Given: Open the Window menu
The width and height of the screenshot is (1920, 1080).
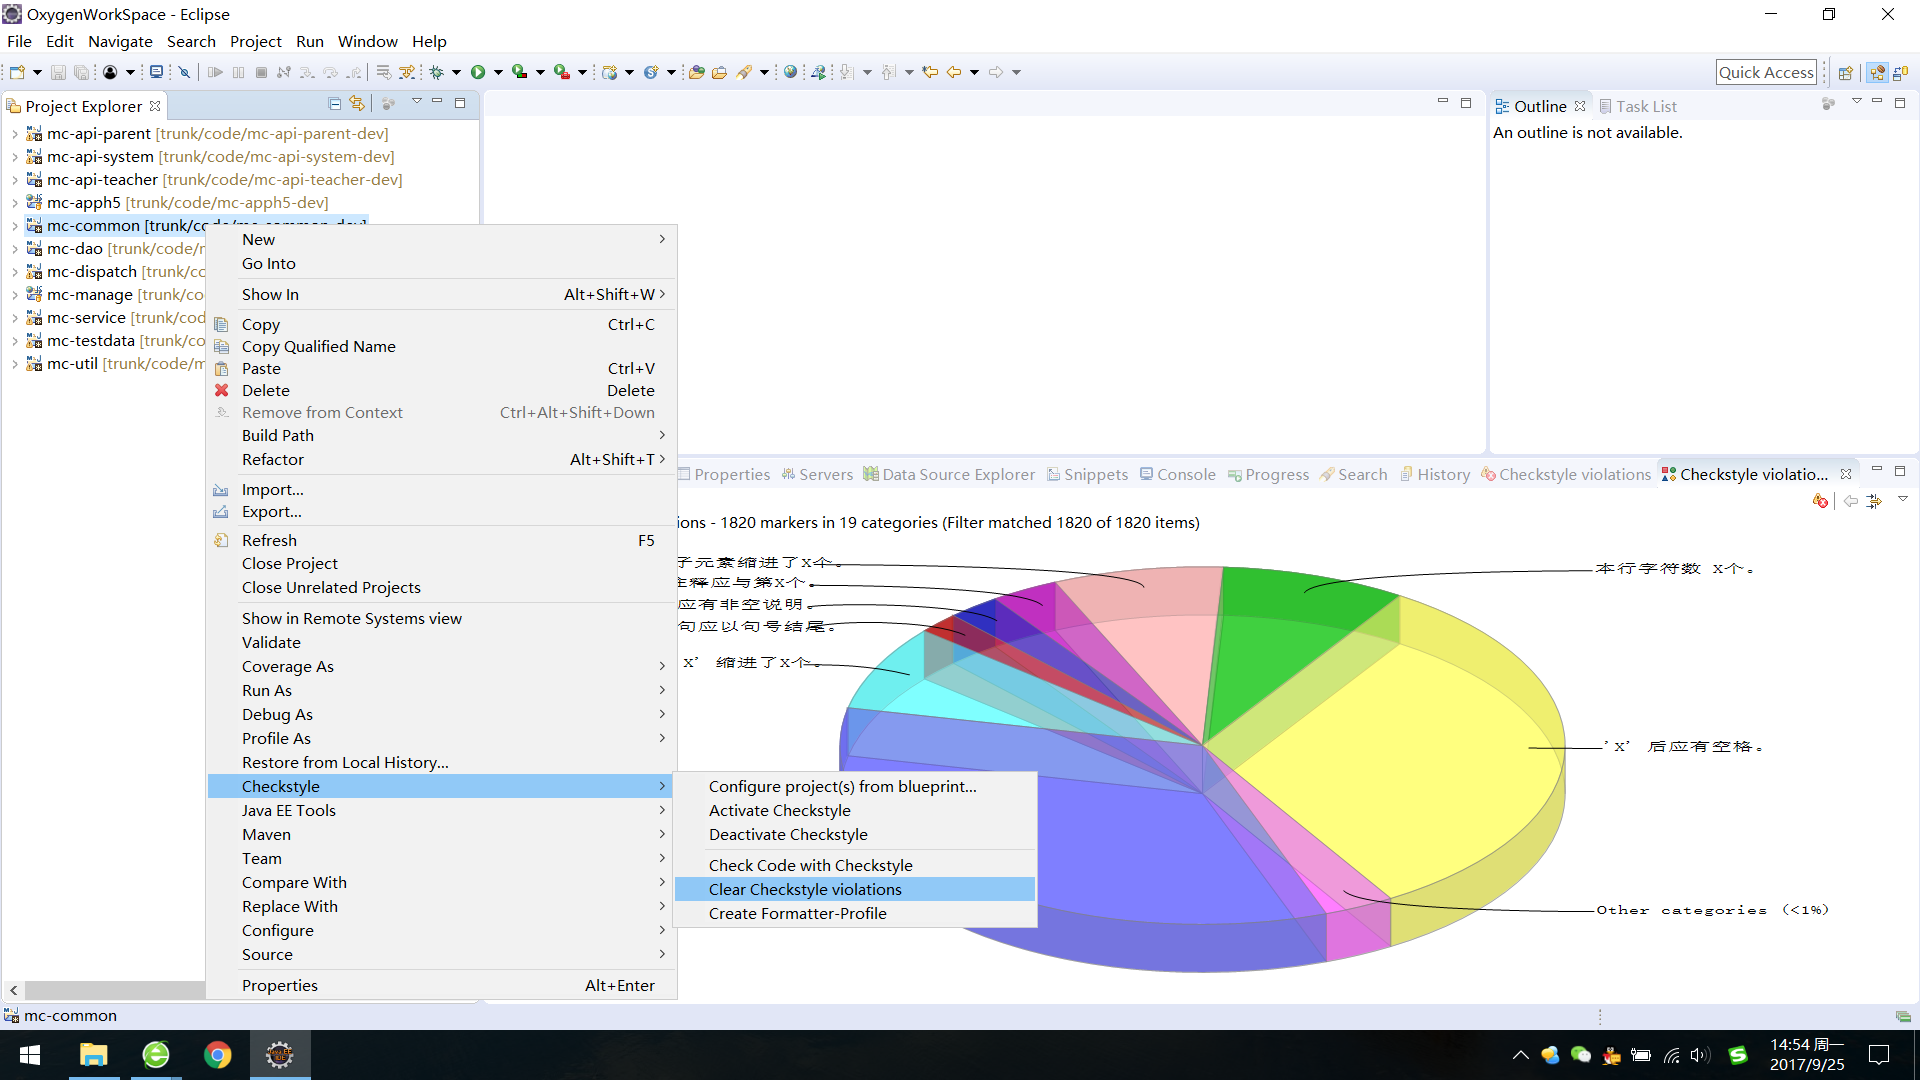Looking at the screenshot, I should pos(367,41).
